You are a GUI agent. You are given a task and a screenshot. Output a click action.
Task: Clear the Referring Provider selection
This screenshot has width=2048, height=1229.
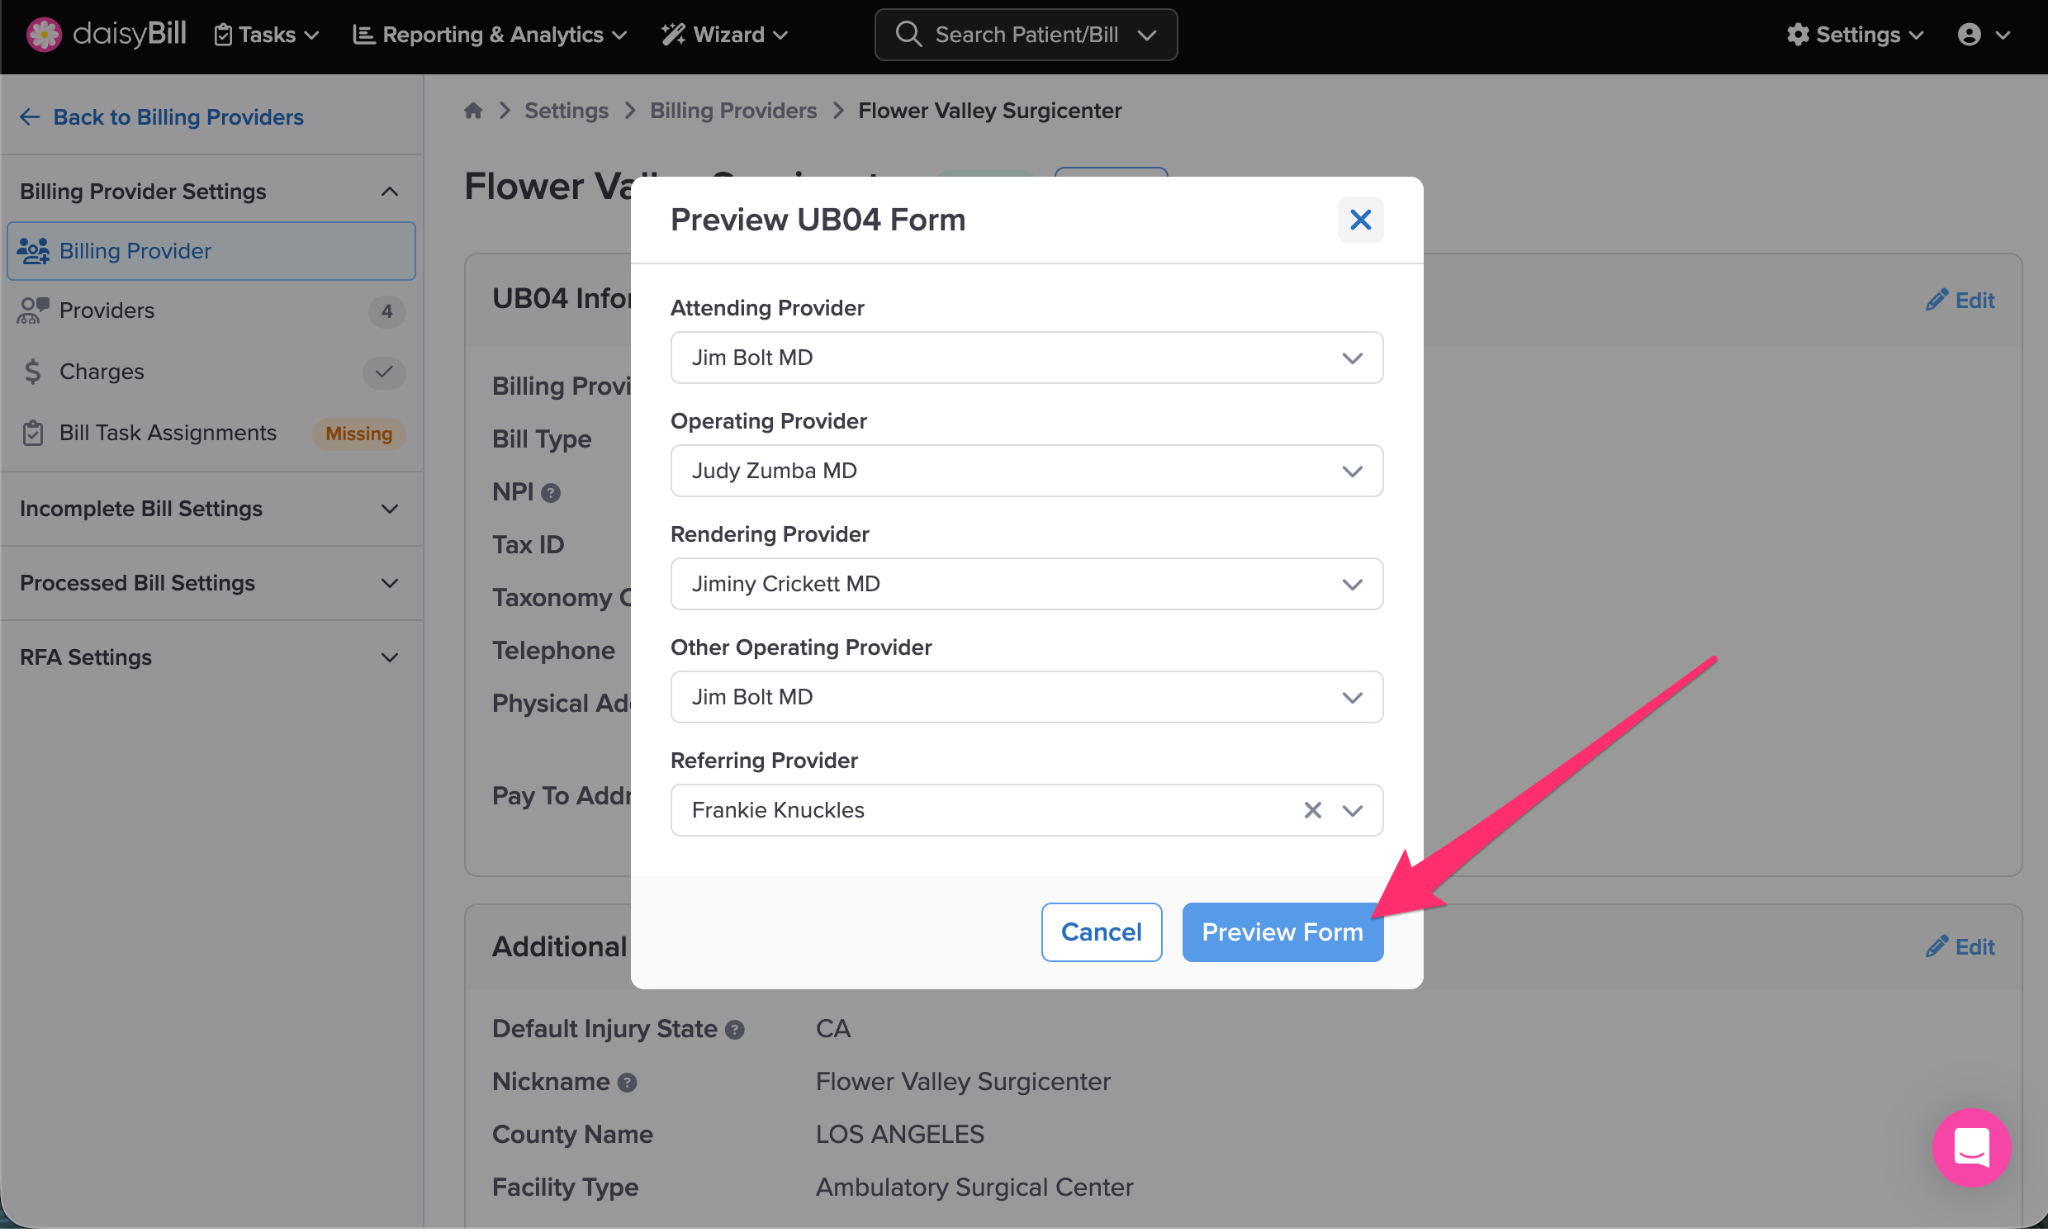1312,810
